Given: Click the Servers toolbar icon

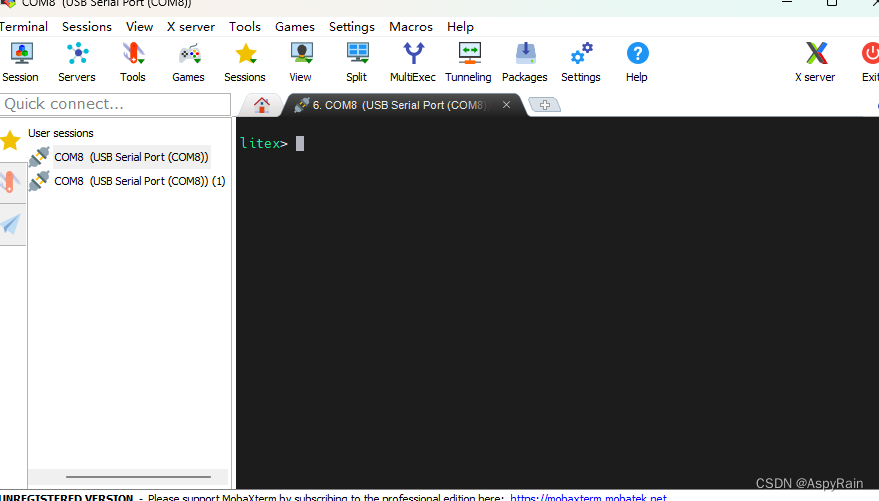Looking at the screenshot, I should pos(77,54).
